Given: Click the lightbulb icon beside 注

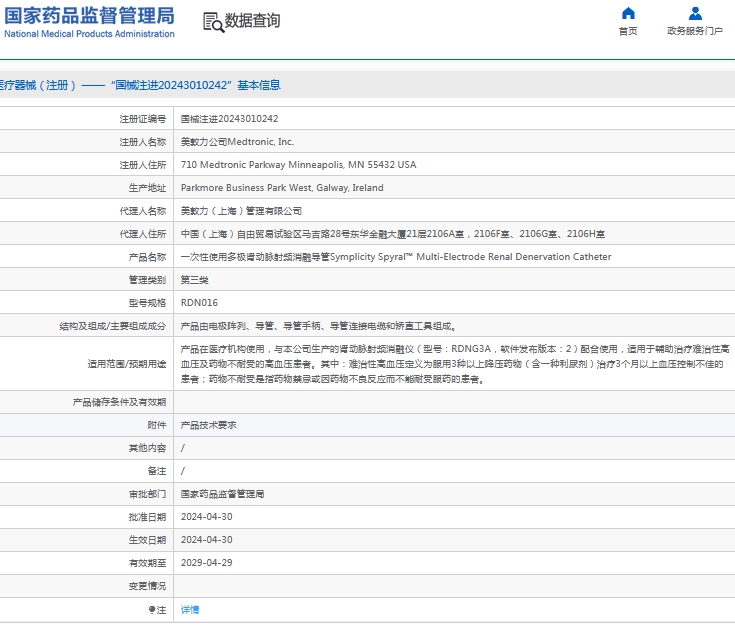Looking at the screenshot, I should [152, 609].
